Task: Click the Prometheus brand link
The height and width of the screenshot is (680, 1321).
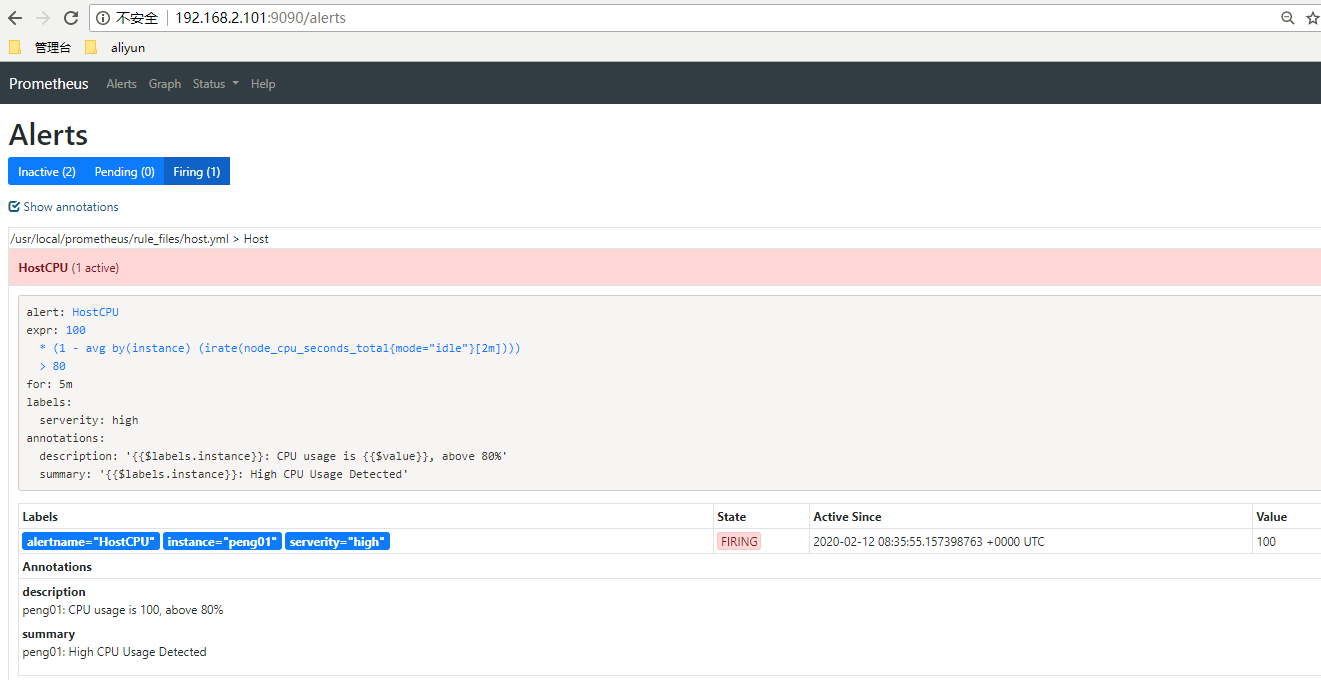Action: tap(49, 84)
